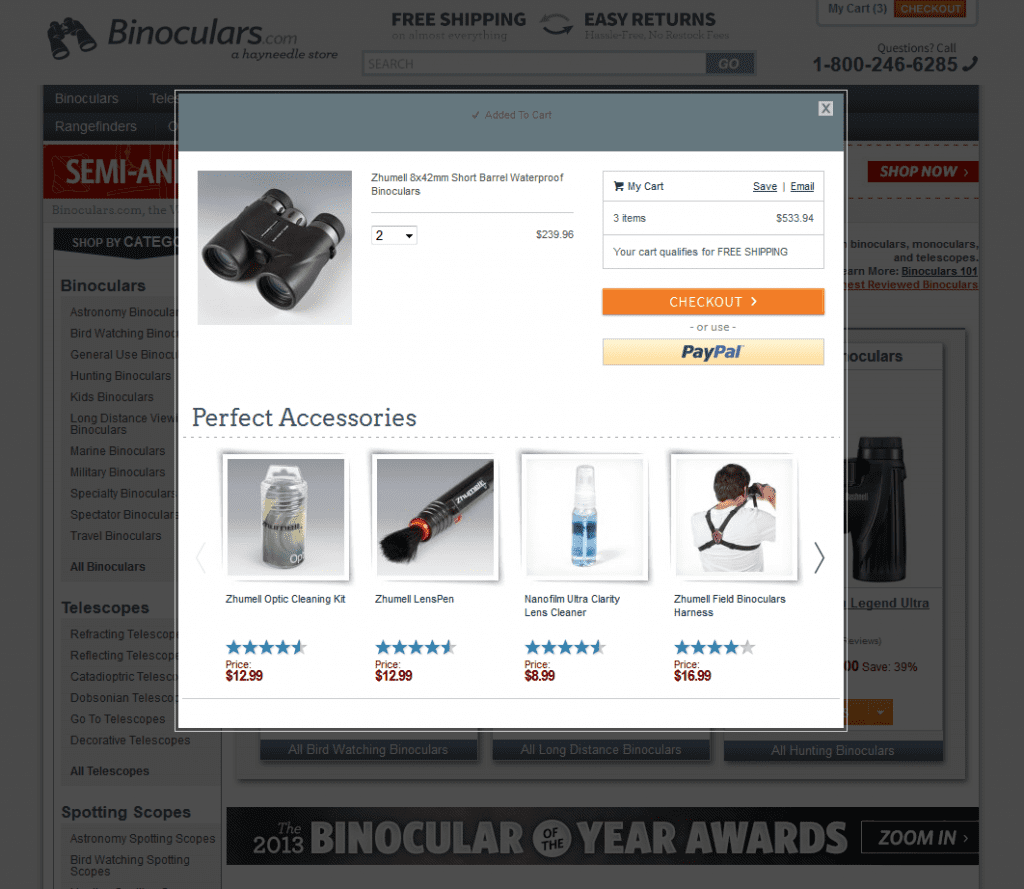Screen dimensions: 1024x889
Task: Open Zhumell Field Binoculars Harness image
Action: pyautogui.click(x=734, y=517)
